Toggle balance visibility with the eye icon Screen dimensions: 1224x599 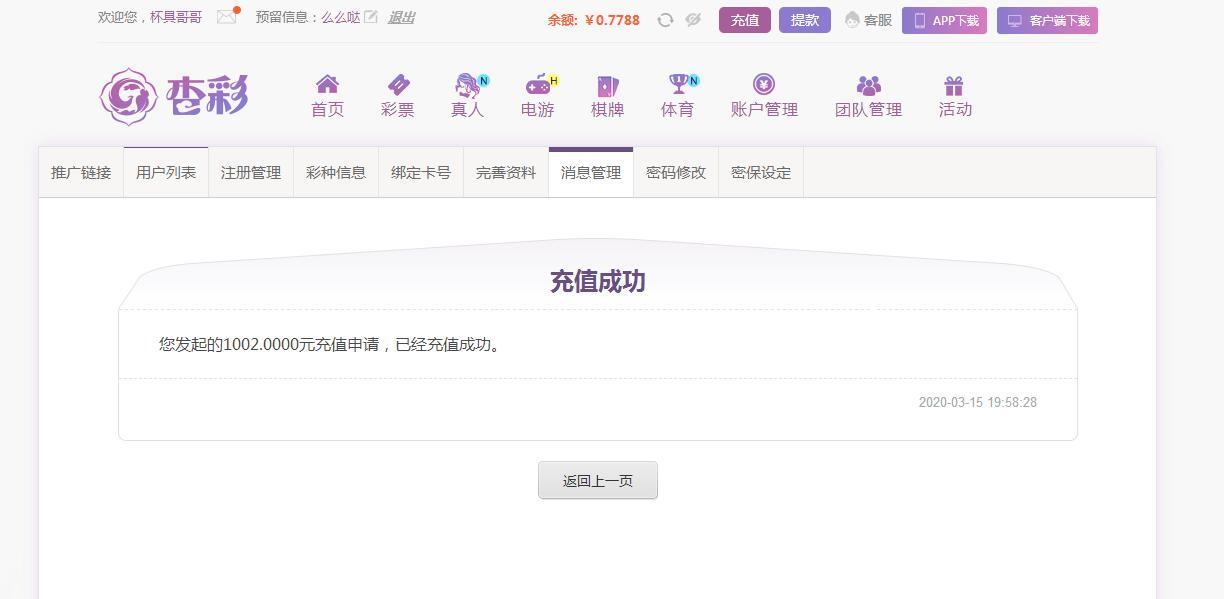tap(693, 19)
